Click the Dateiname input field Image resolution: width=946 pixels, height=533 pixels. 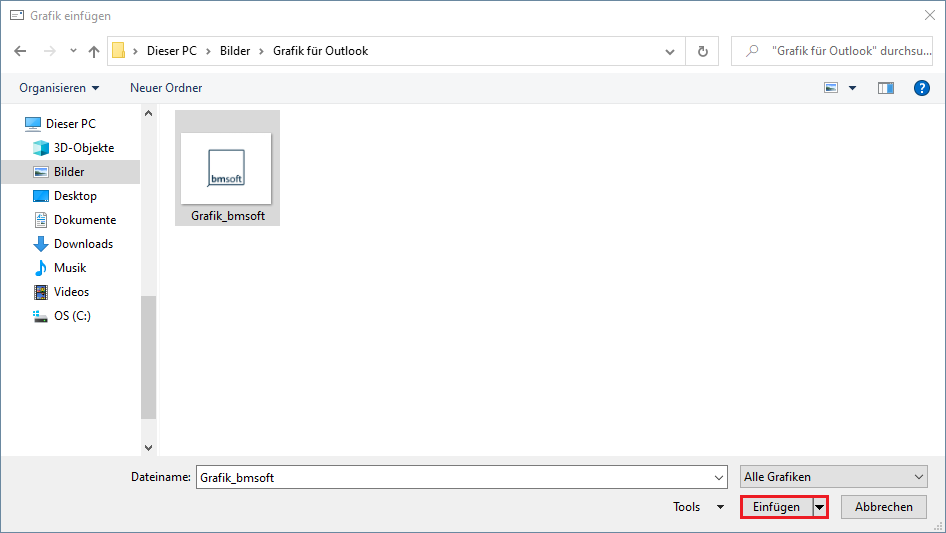point(460,477)
